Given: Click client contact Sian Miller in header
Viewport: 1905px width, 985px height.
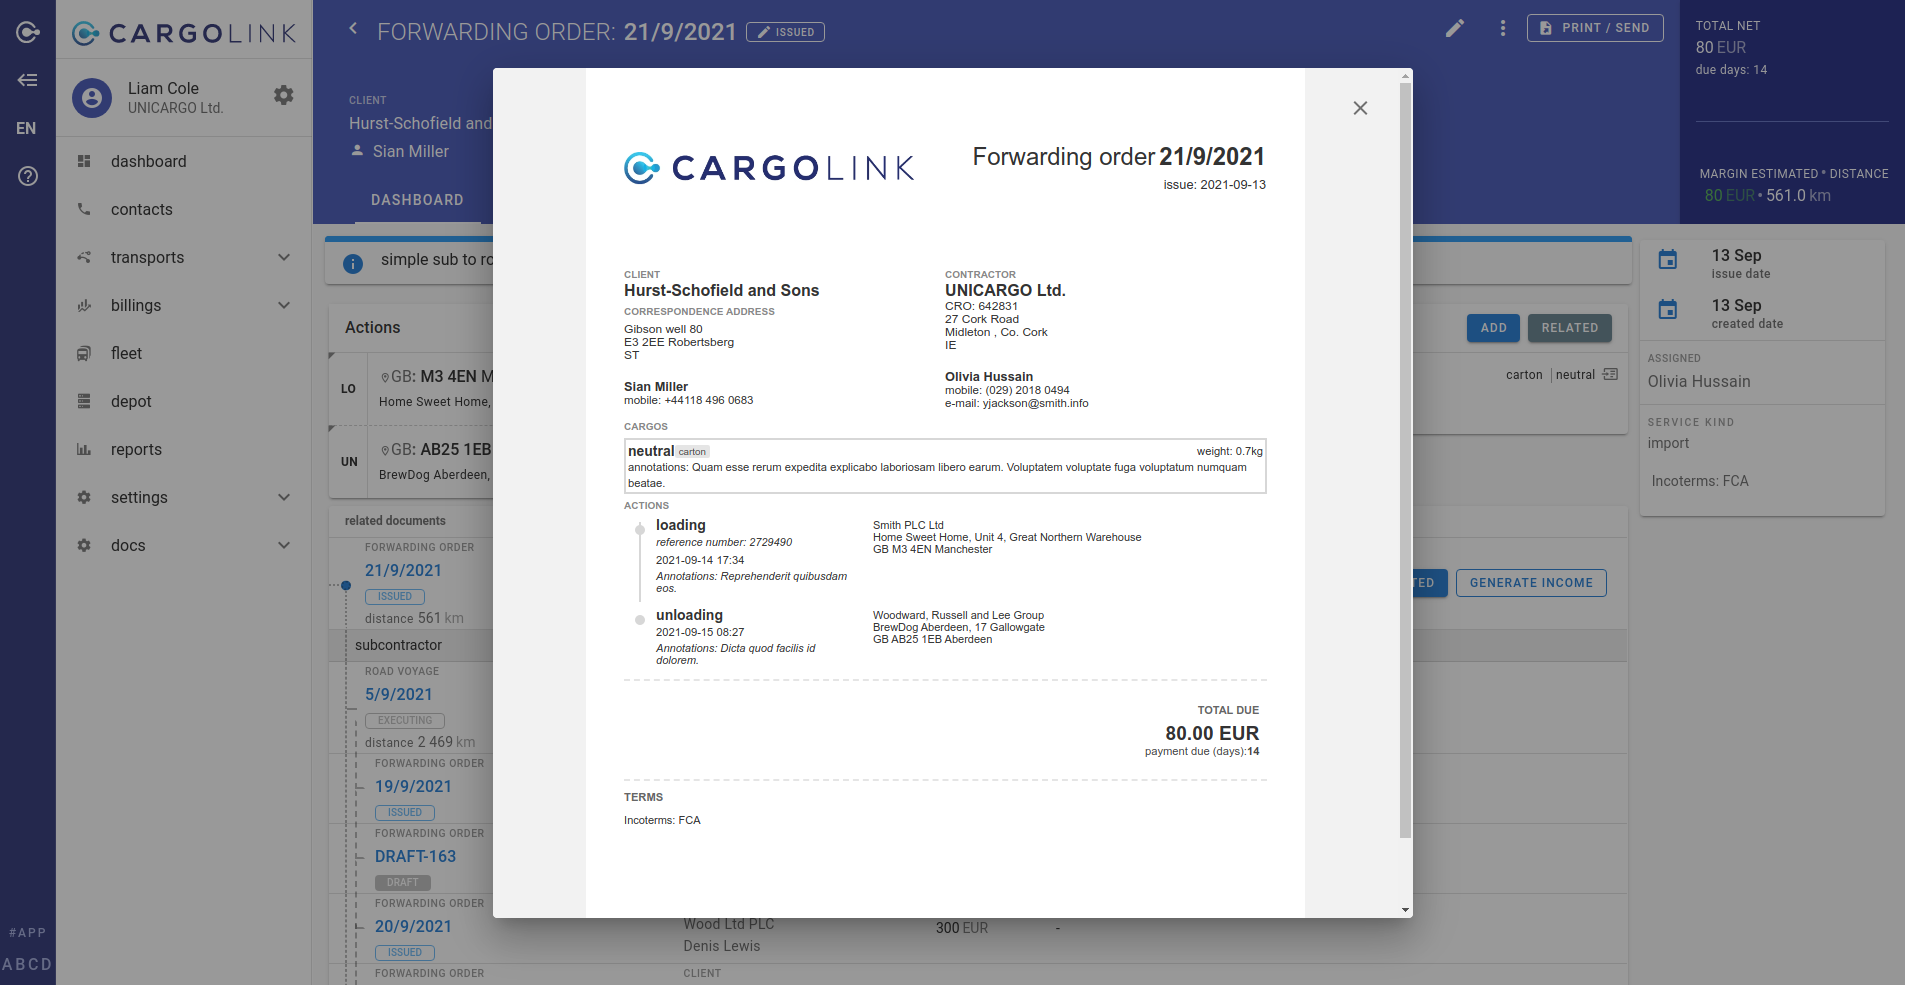Looking at the screenshot, I should [411, 151].
